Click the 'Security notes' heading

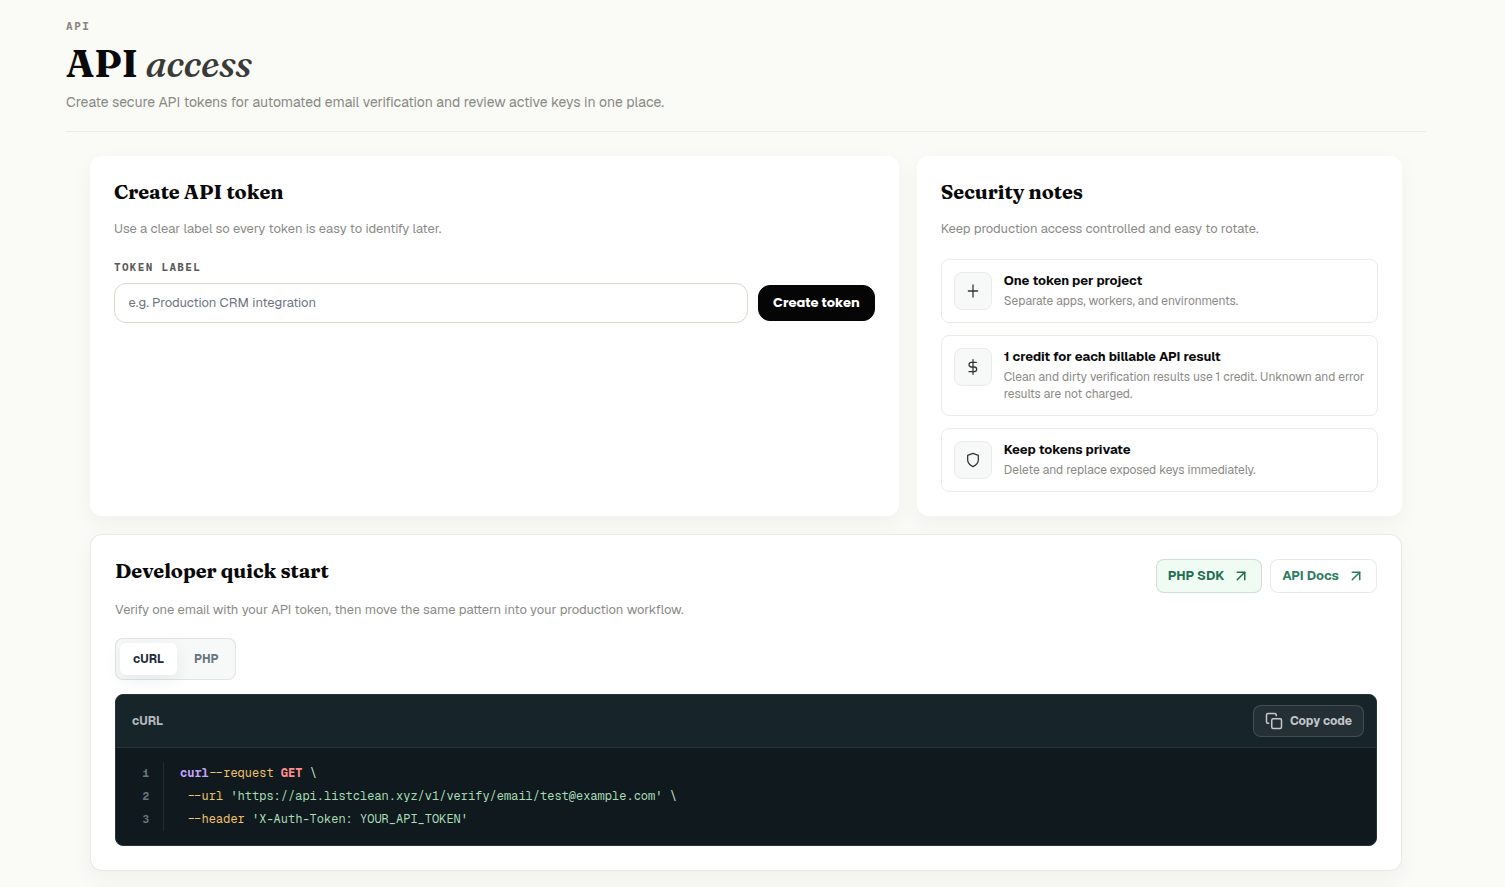pos(1011,192)
